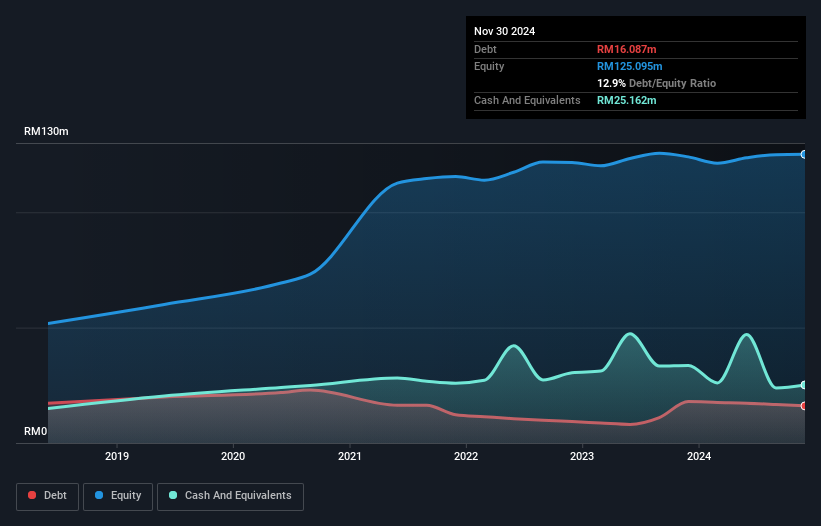Viewport: 821px width, 526px height.
Task: Toggle the Debt series legend button
Action: [x=48, y=496]
